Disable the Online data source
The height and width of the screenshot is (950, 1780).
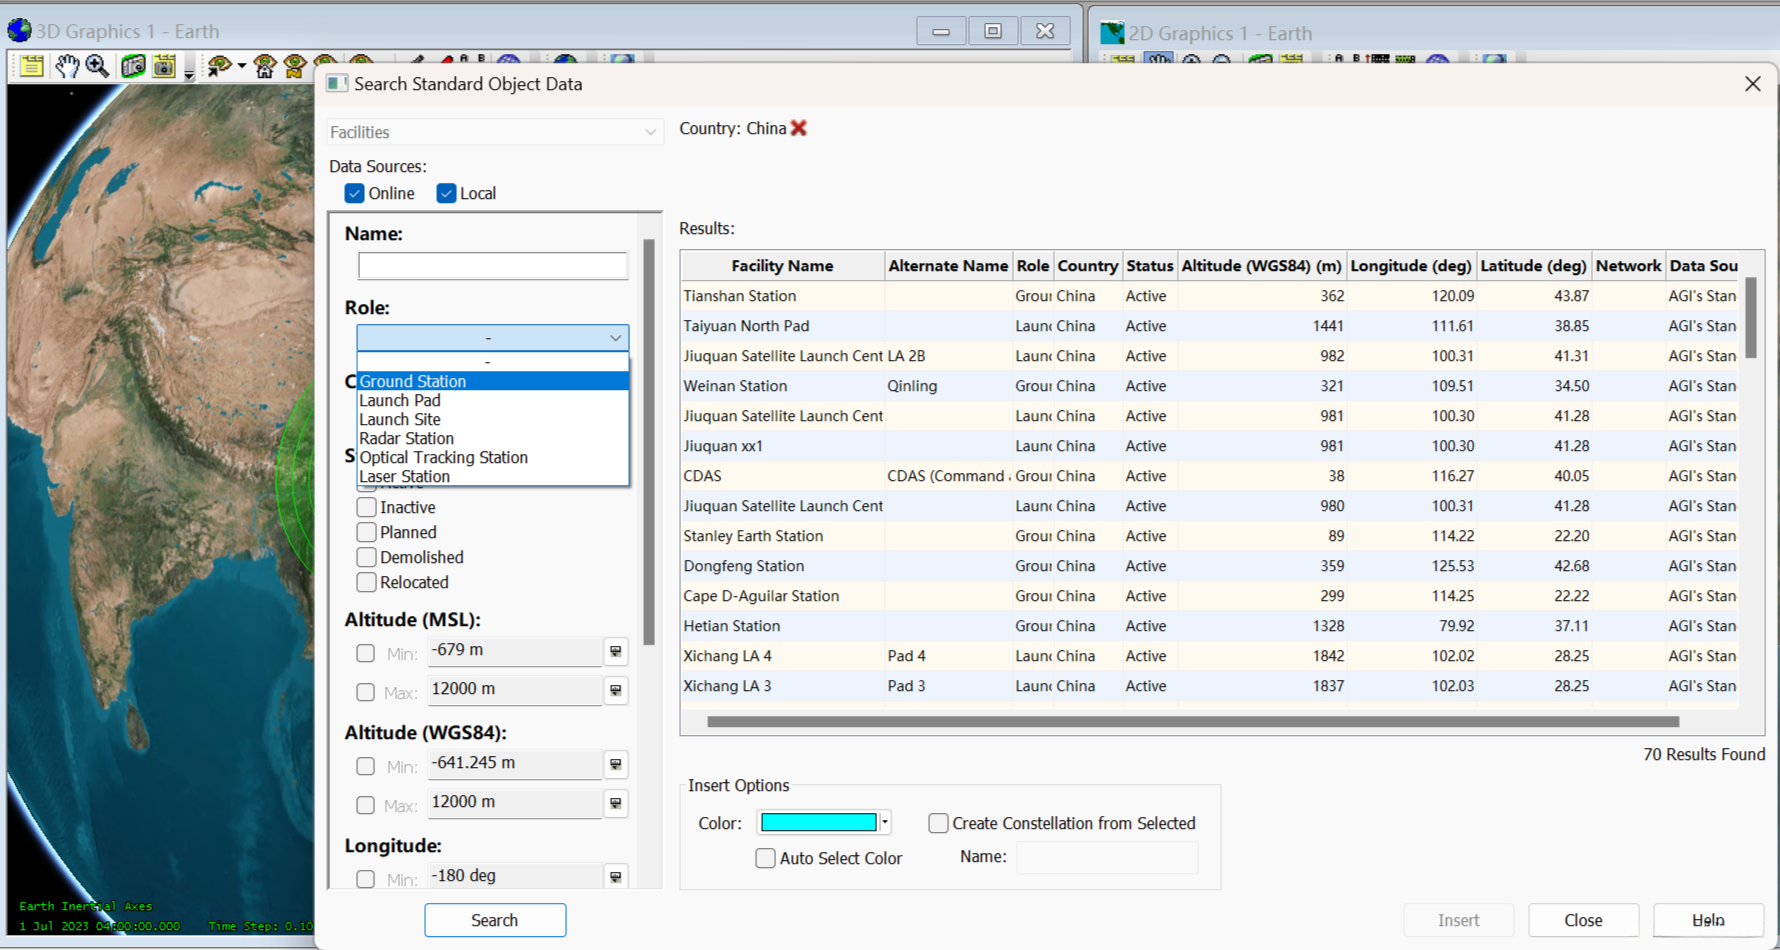tap(355, 194)
